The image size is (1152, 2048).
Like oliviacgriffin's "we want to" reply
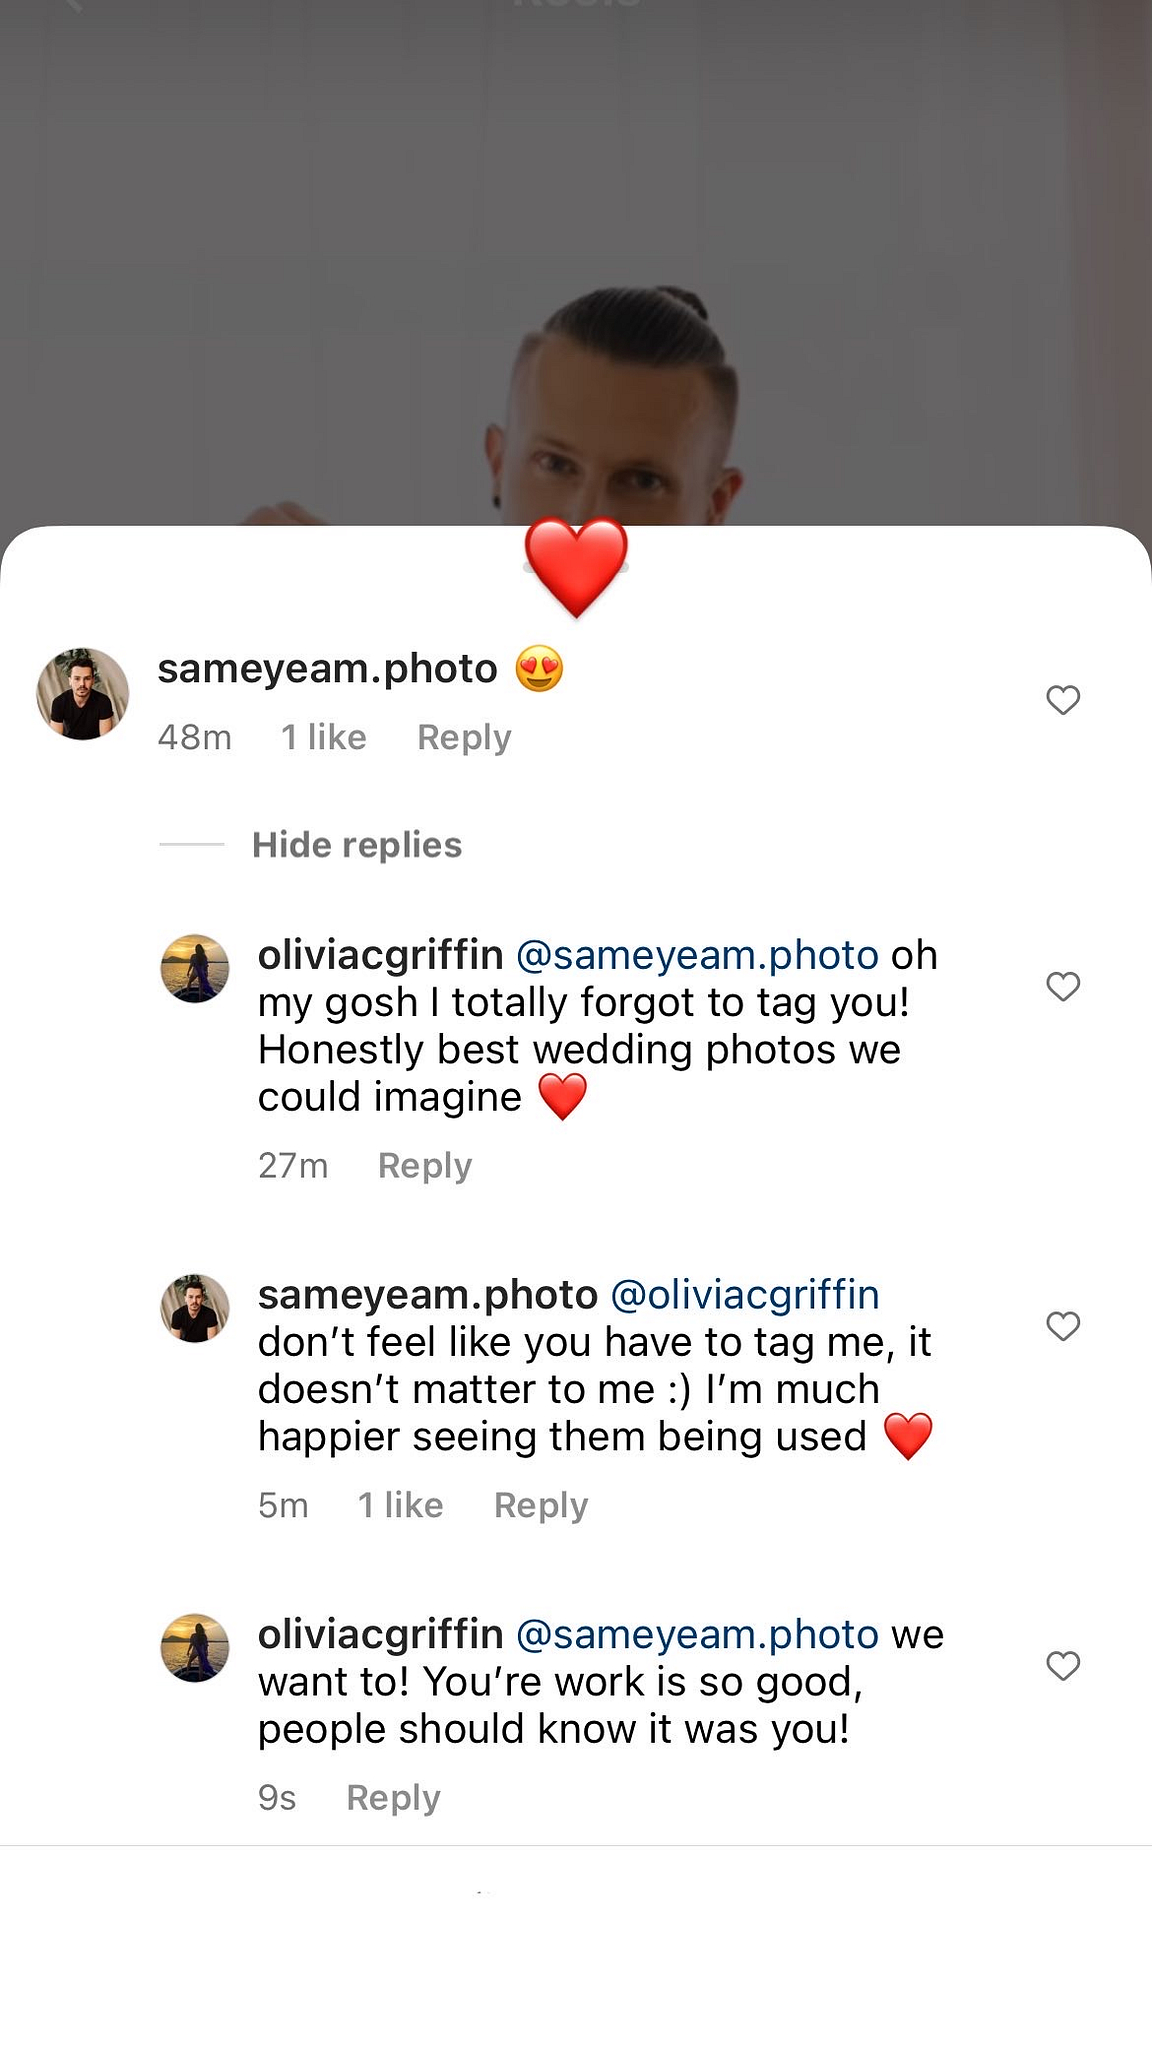(1063, 1666)
